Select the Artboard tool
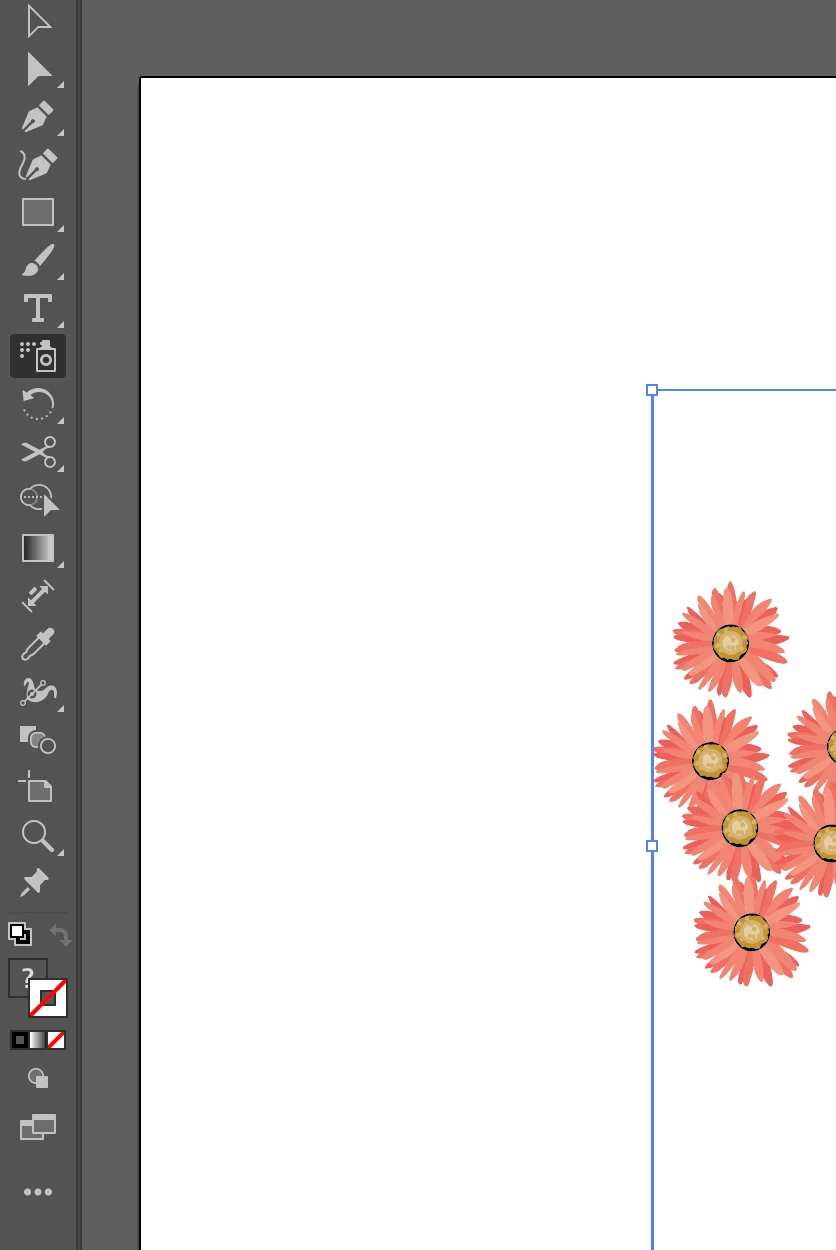Image resolution: width=836 pixels, height=1250 pixels. [x=36, y=787]
